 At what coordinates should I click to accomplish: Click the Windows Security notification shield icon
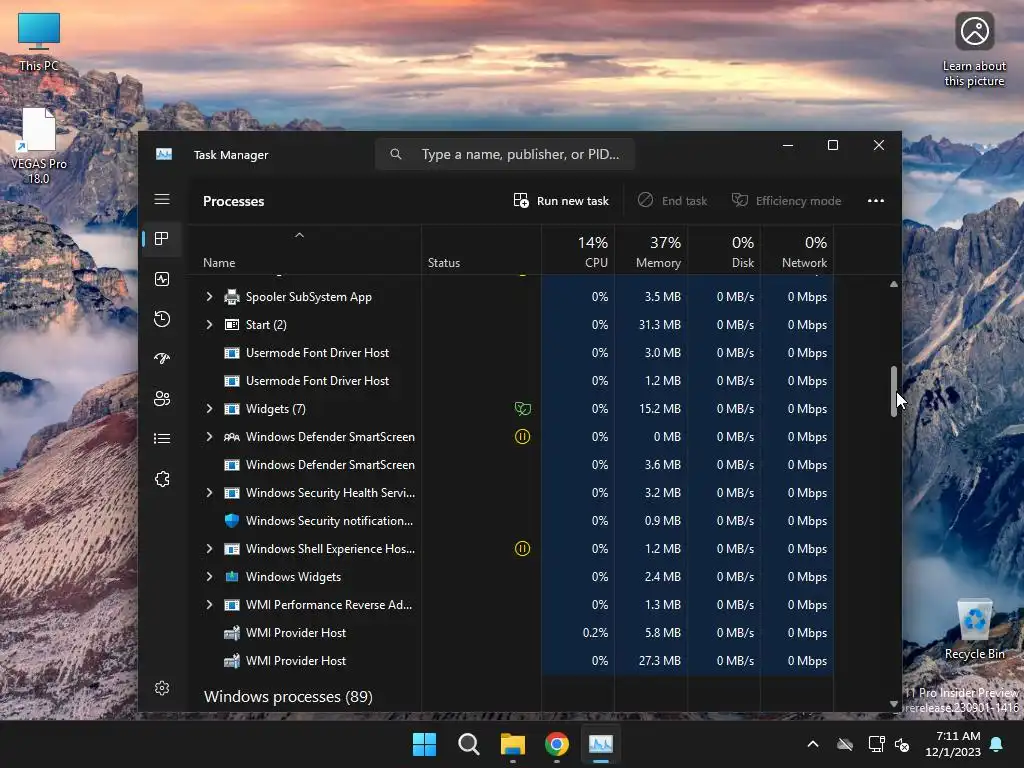232,520
